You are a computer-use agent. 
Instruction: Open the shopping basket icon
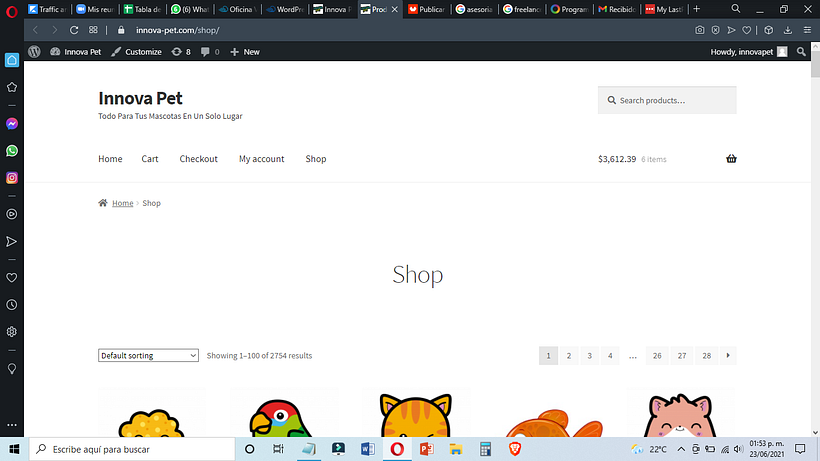[731, 159]
